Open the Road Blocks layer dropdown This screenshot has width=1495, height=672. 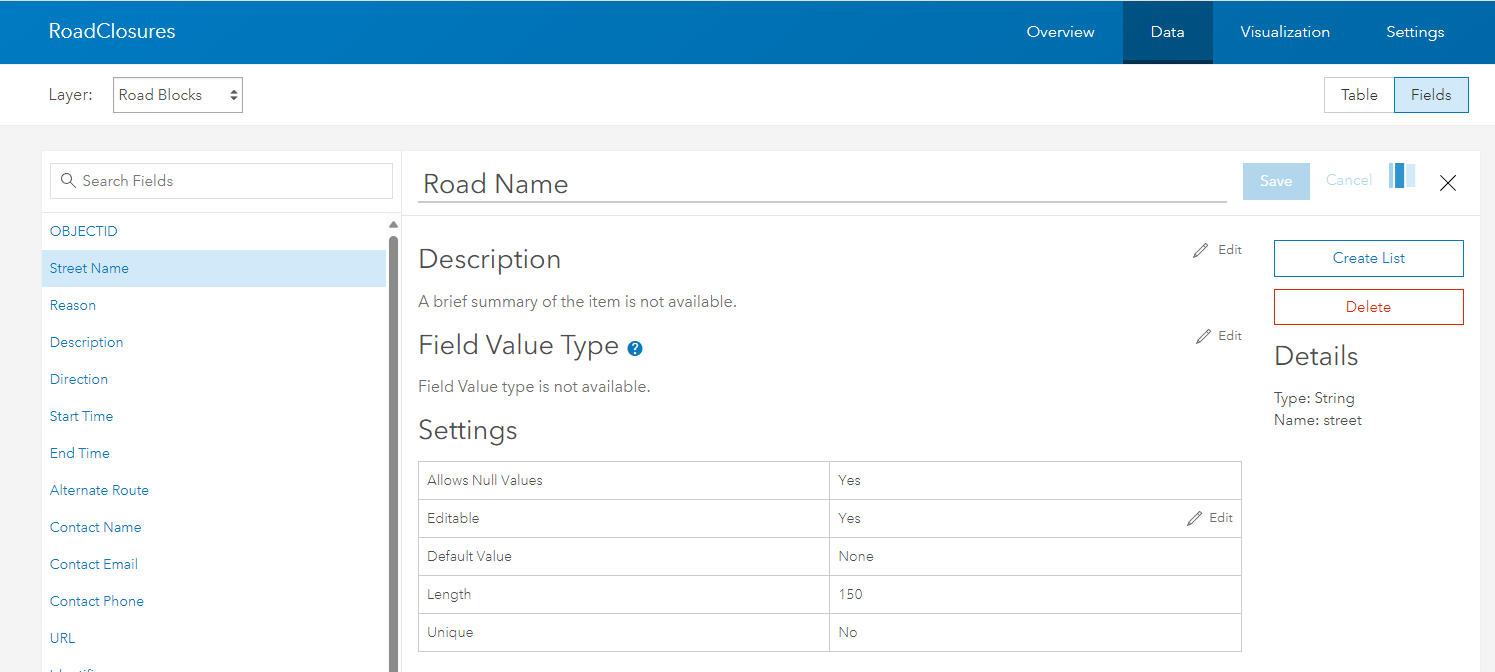(177, 94)
